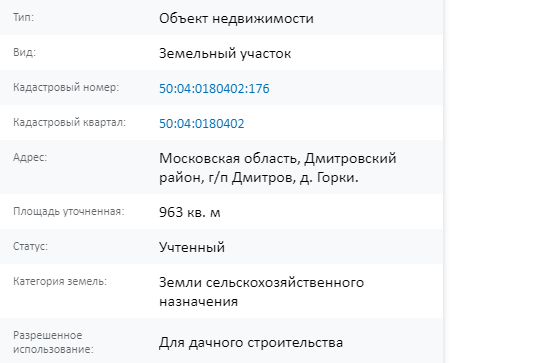Click the "Статус:" field label
The height and width of the screenshot is (363, 558).
tap(30, 246)
